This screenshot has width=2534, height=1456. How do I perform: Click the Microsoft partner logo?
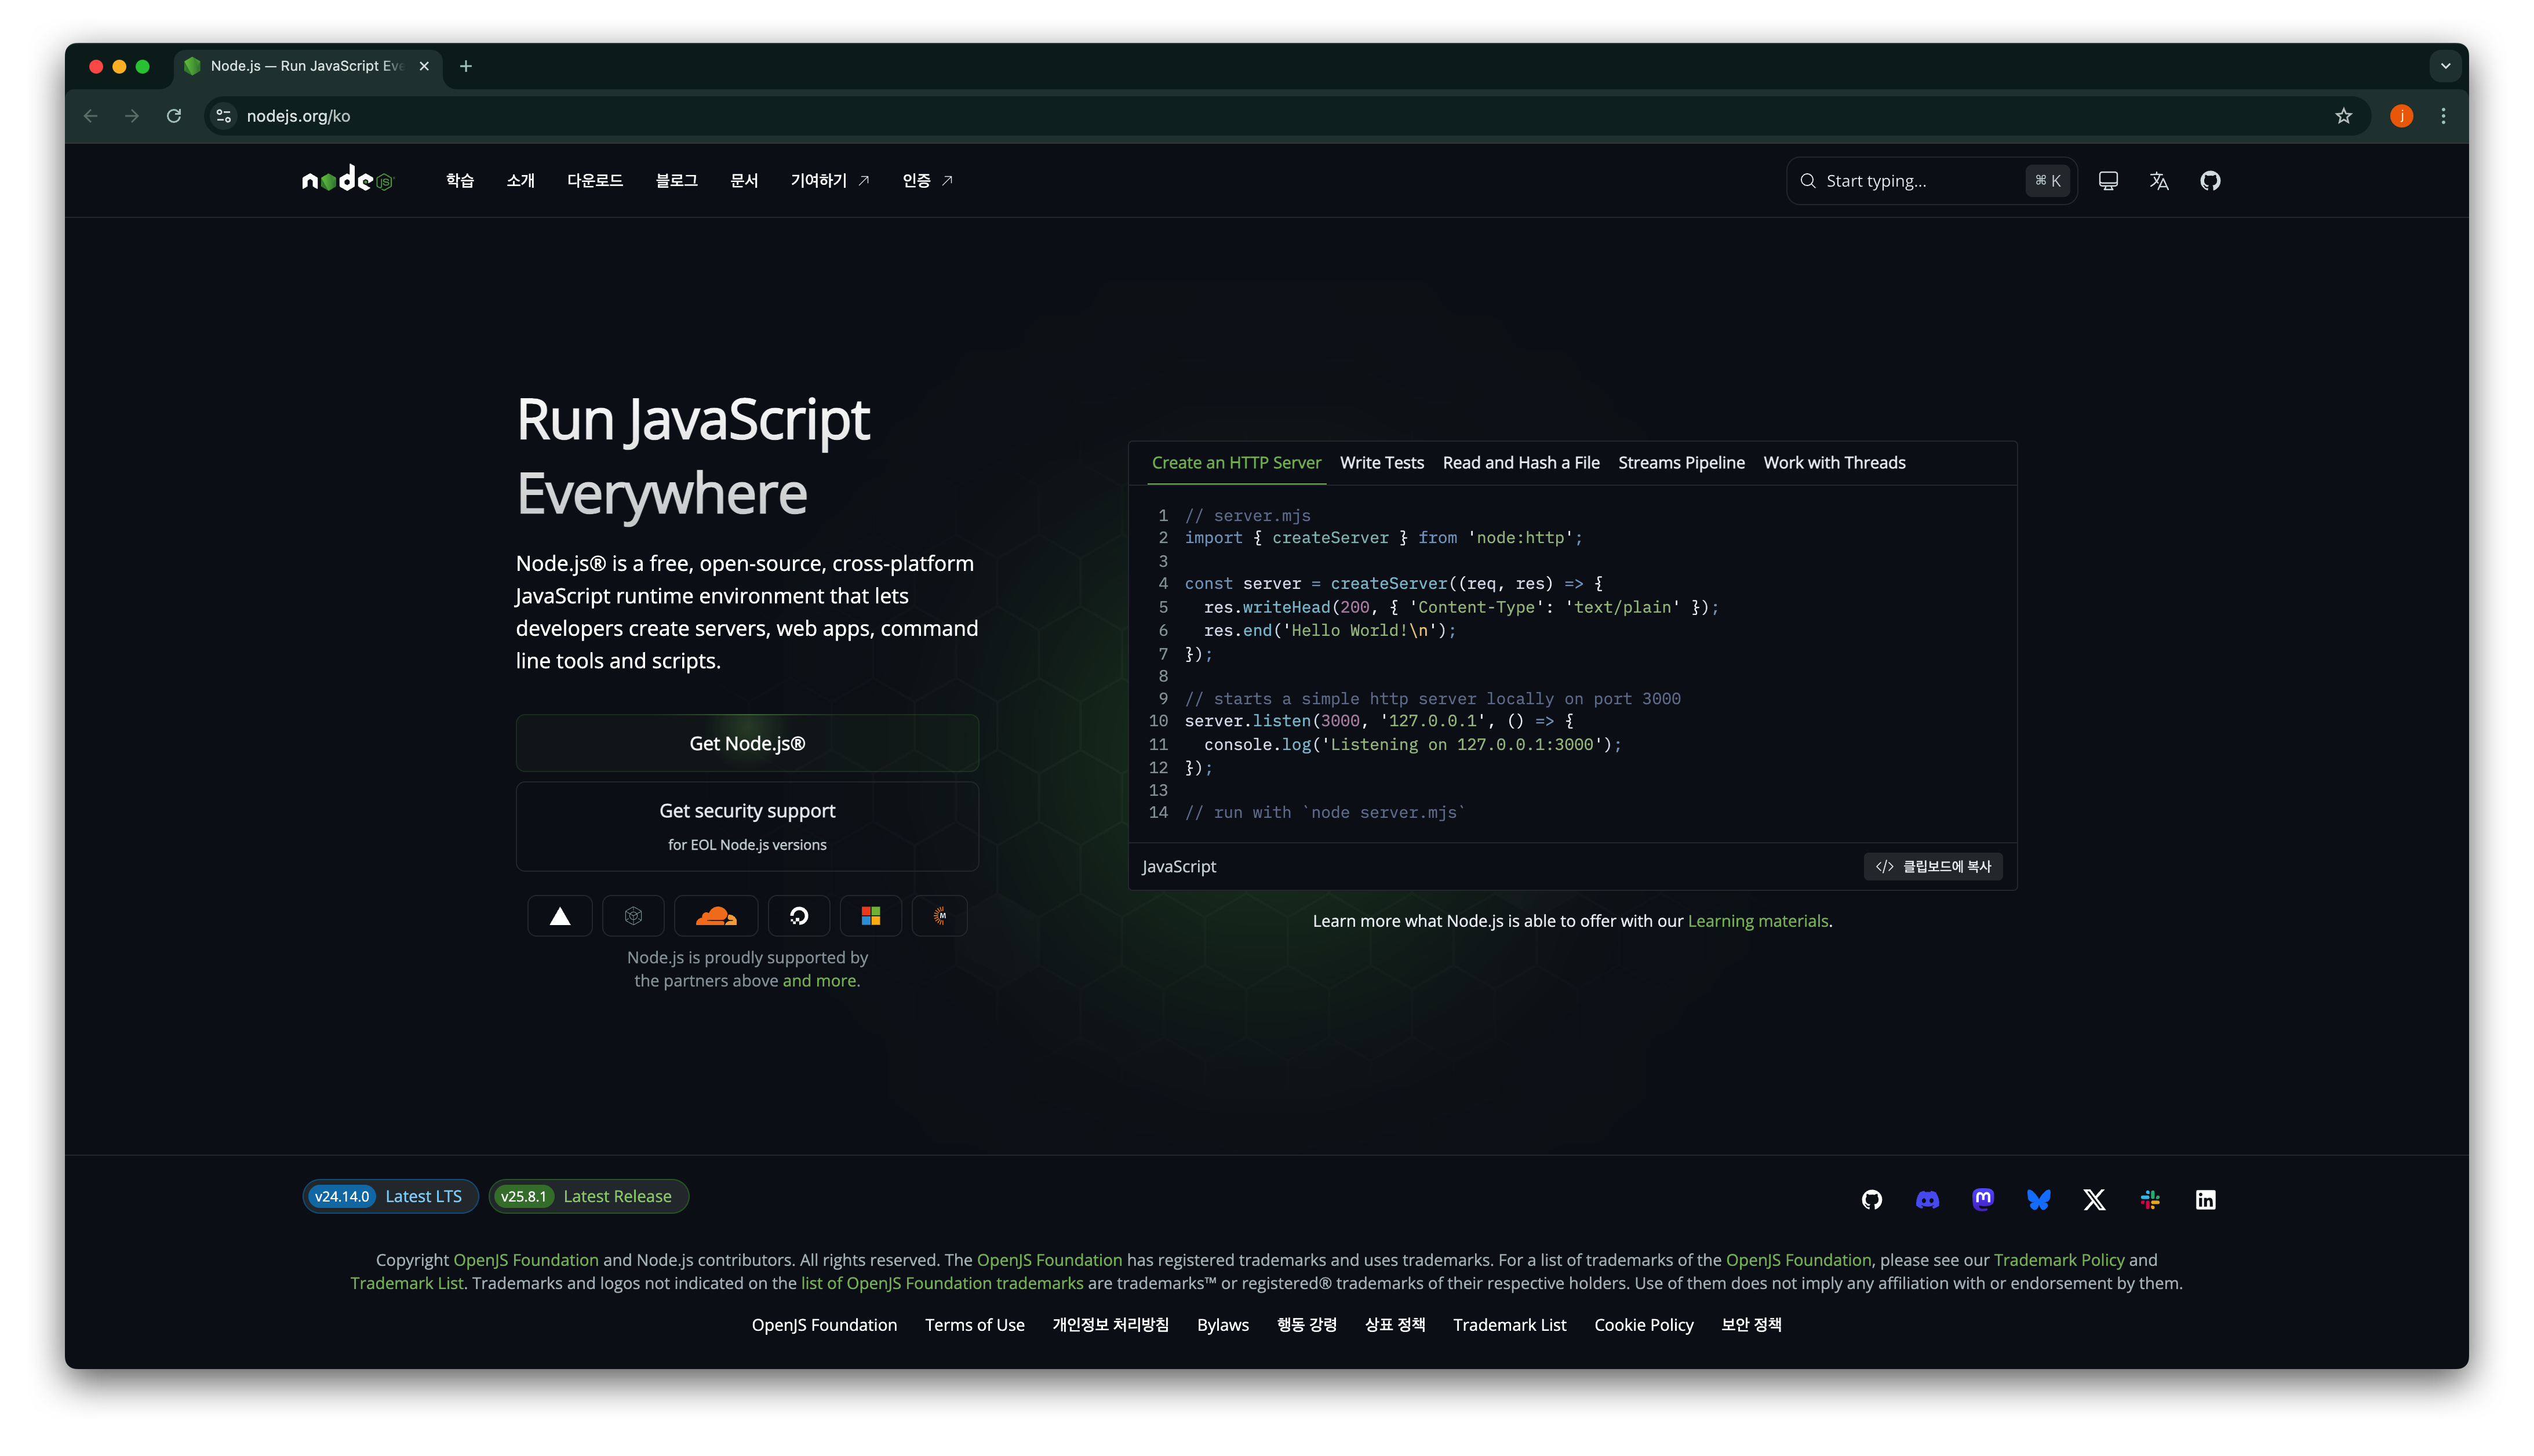[x=871, y=915]
